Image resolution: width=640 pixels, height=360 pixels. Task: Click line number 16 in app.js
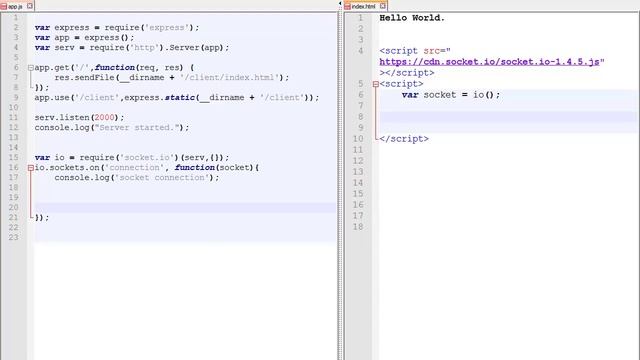(x=13, y=167)
